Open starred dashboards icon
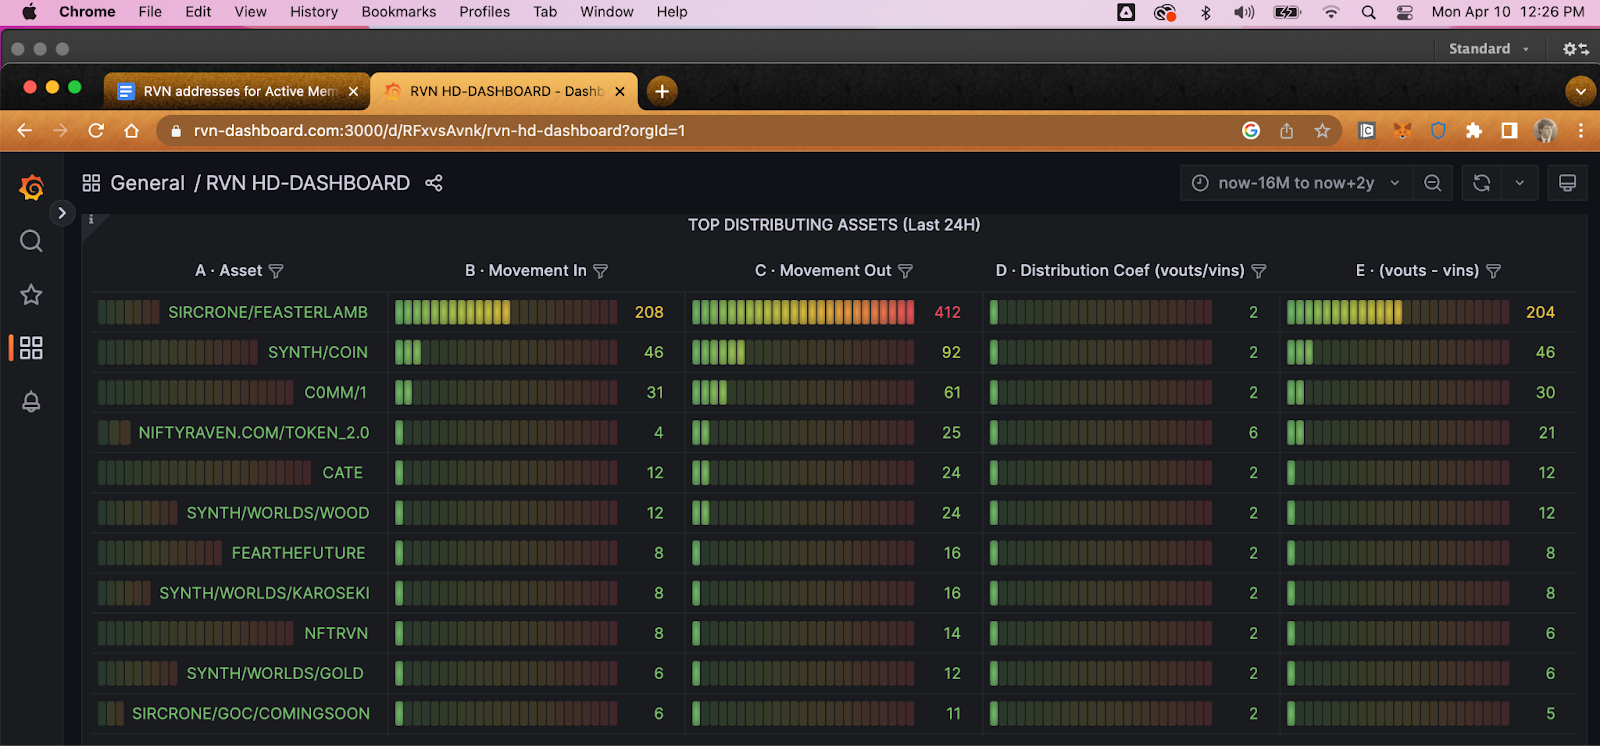Viewport: 1600px width, 746px height. (31, 294)
